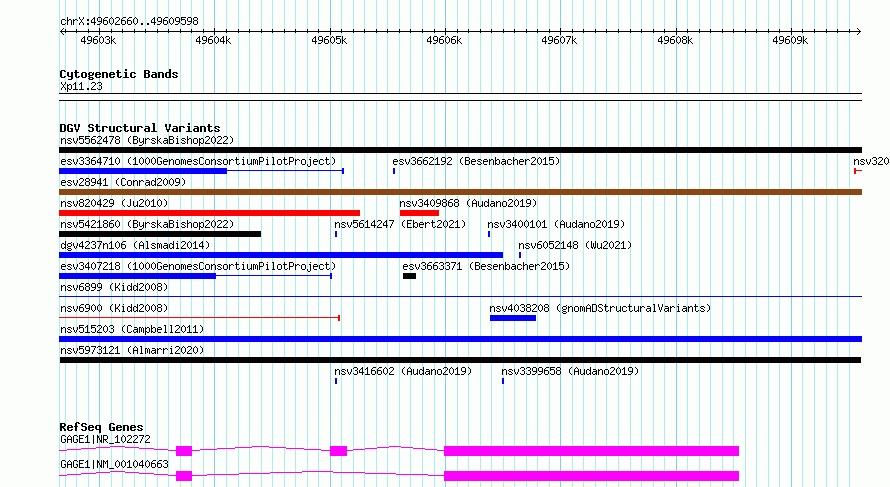
Task: Select the blue dgv4237n106 variant bar
Action: tap(281, 255)
